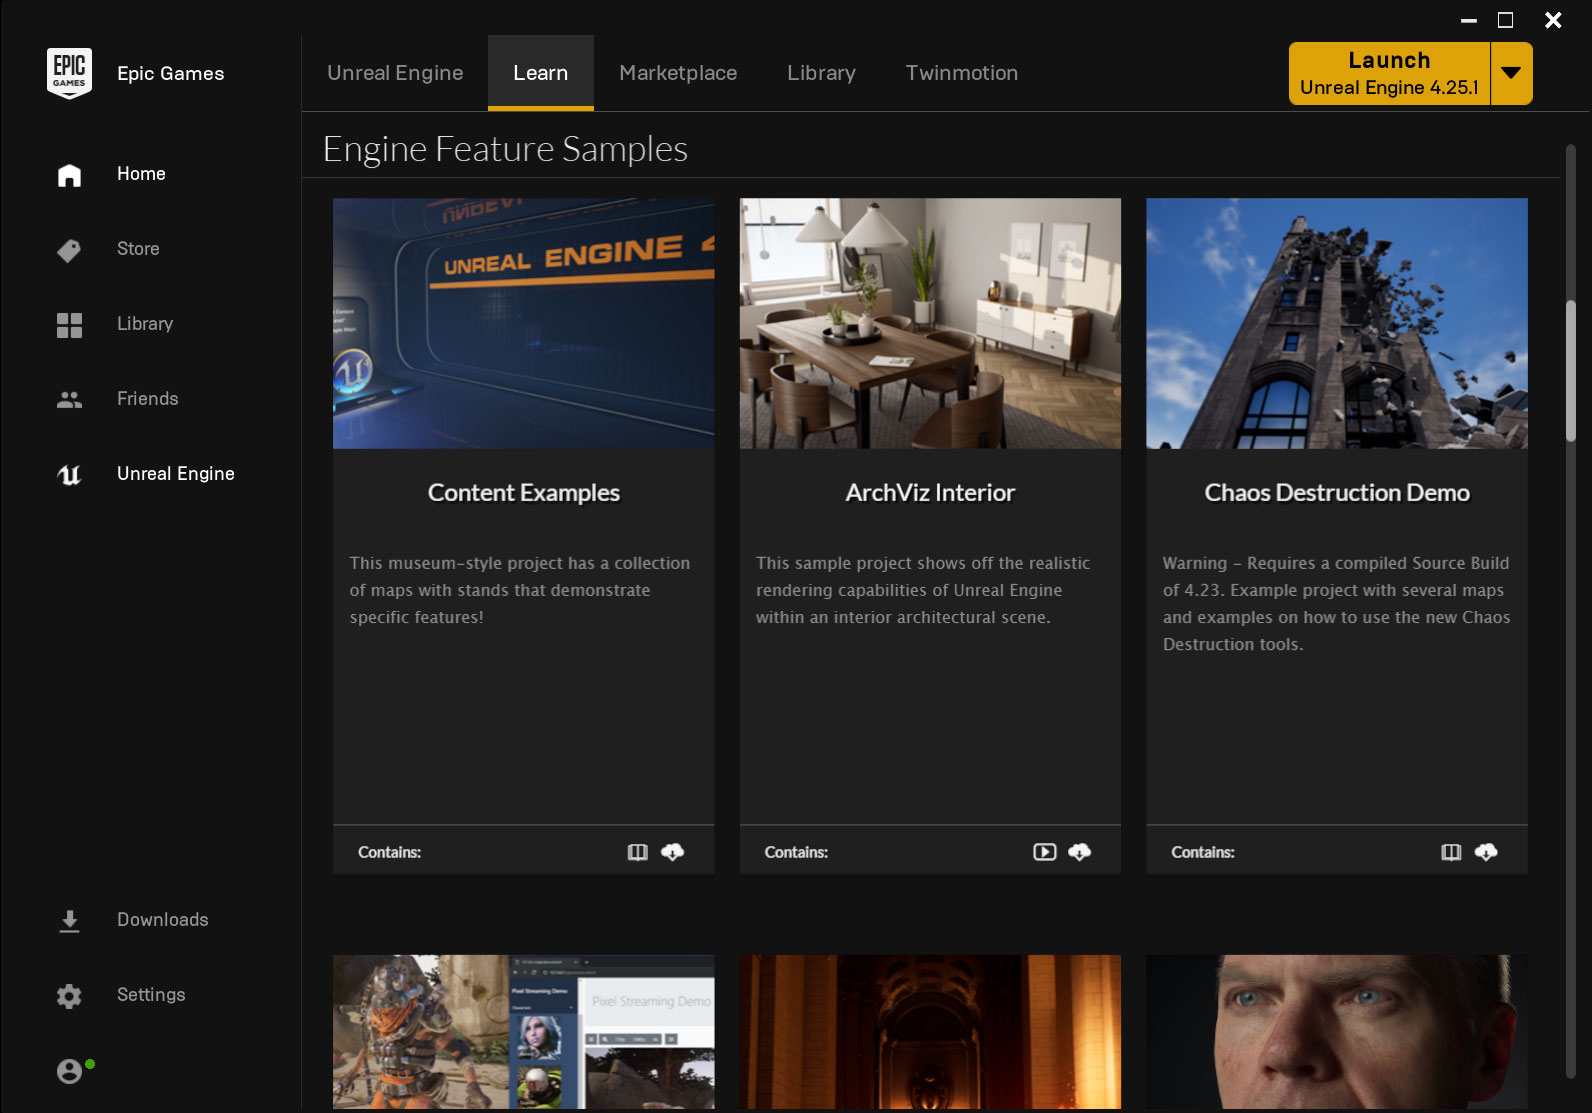Launch Unreal Engine 4.25.1
The height and width of the screenshot is (1113, 1592).
[x=1388, y=73]
